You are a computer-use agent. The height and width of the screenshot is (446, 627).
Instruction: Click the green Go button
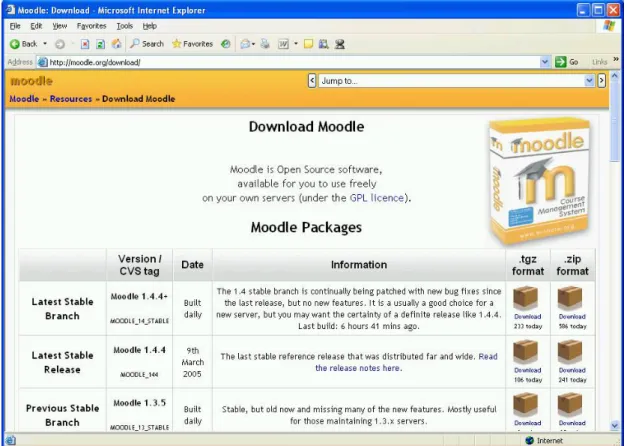(x=567, y=62)
